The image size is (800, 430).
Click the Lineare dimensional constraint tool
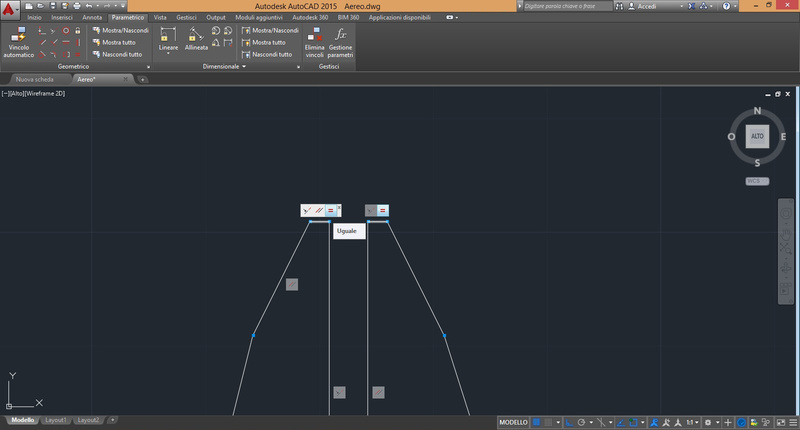pyautogui.click(x=168, y=38)
